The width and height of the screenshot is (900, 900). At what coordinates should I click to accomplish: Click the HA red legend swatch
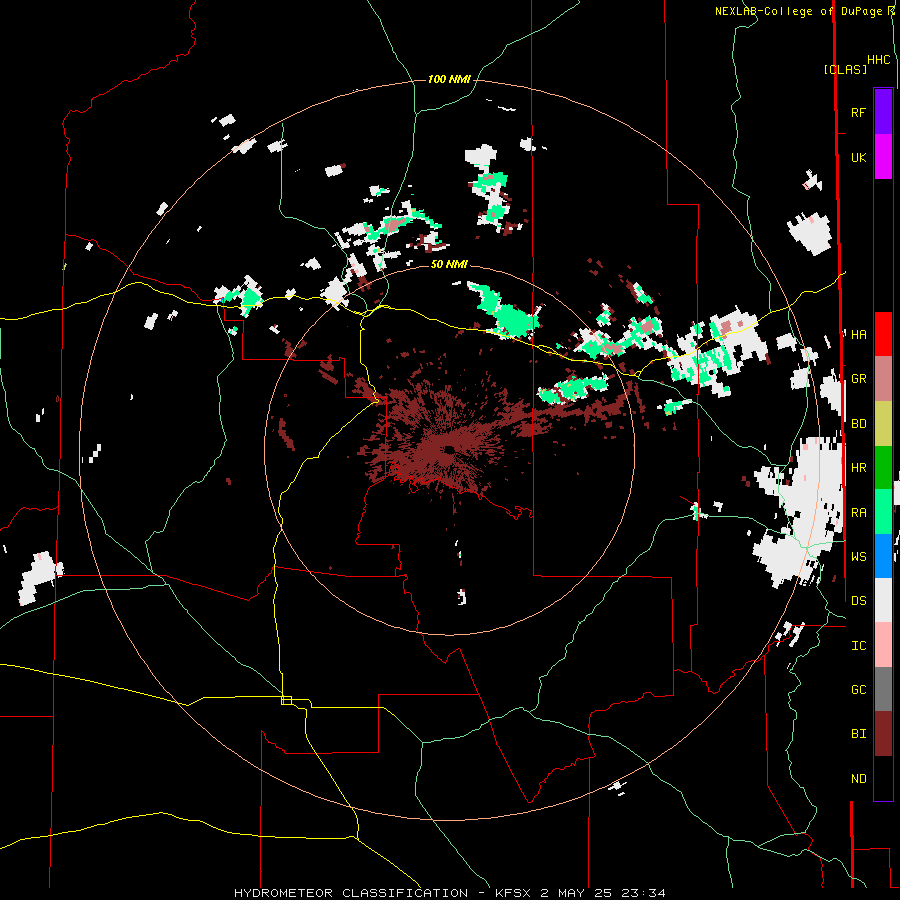883,334
